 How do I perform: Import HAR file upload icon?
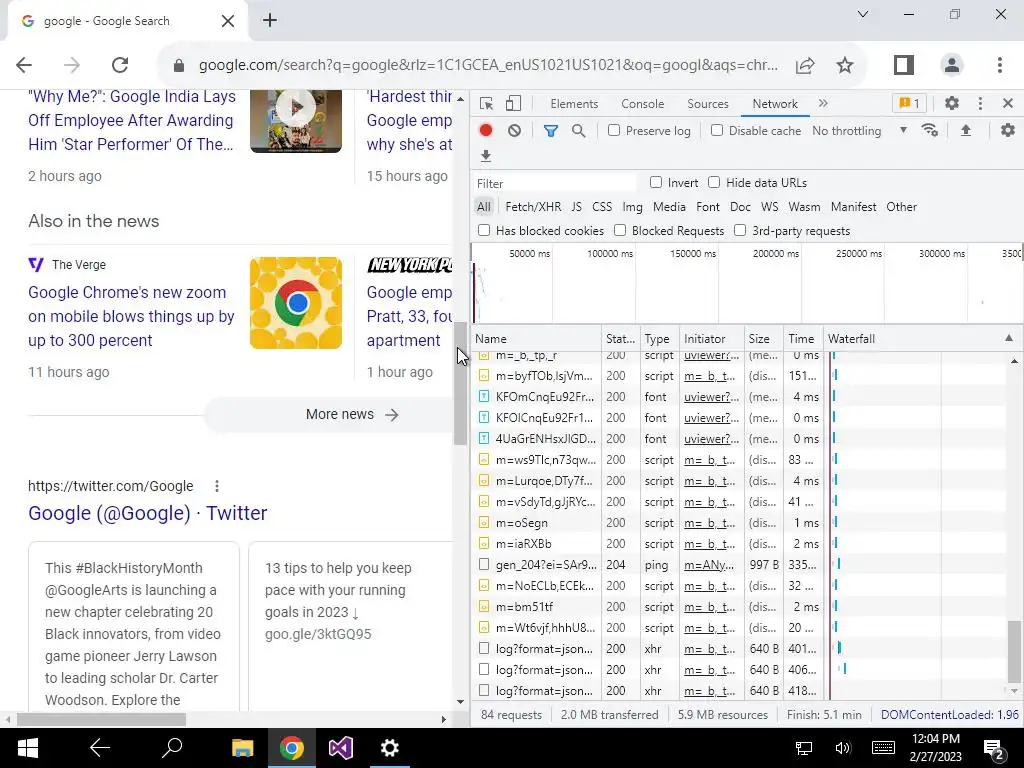click(x=966, y=130)
